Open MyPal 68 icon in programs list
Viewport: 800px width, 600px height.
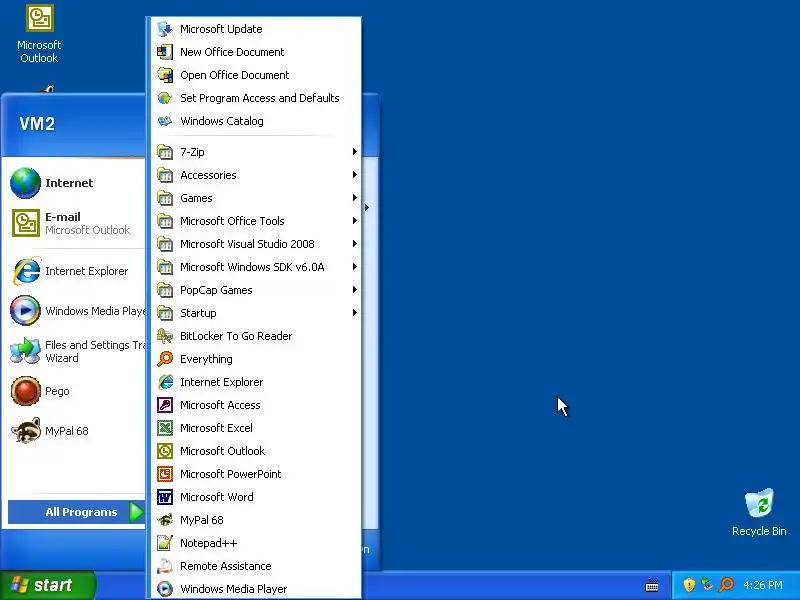165,520
